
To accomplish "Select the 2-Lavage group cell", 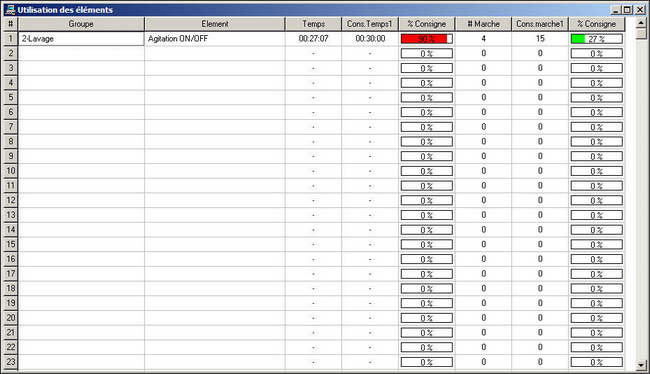I will pos(81,39).
